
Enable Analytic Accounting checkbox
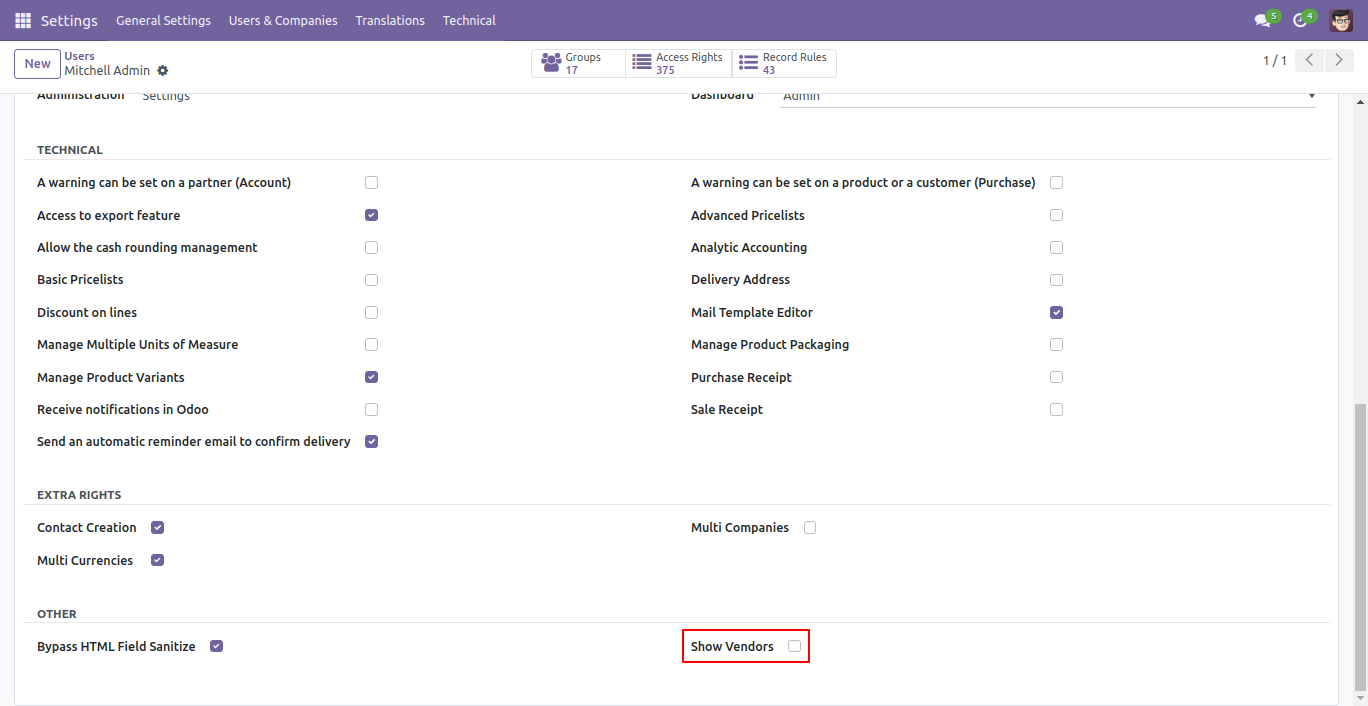tap(1057, 247)
